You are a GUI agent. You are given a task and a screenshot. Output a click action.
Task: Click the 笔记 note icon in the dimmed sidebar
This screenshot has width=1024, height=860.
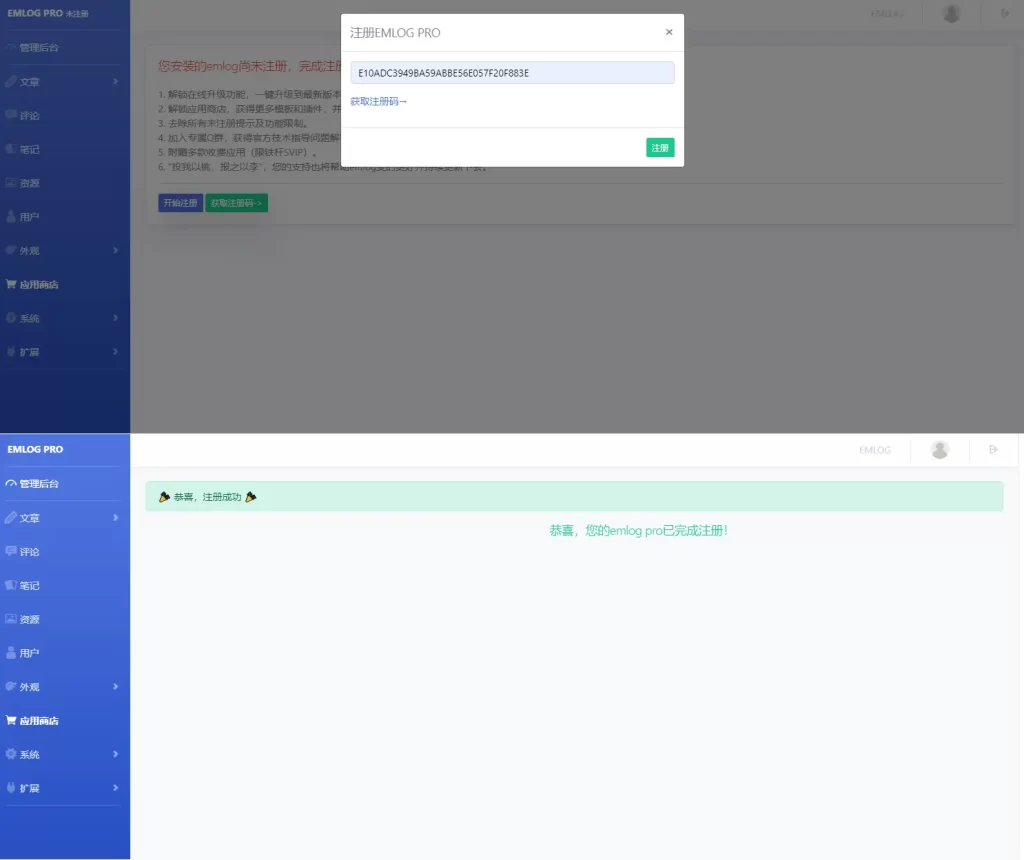tap(11, 149)
